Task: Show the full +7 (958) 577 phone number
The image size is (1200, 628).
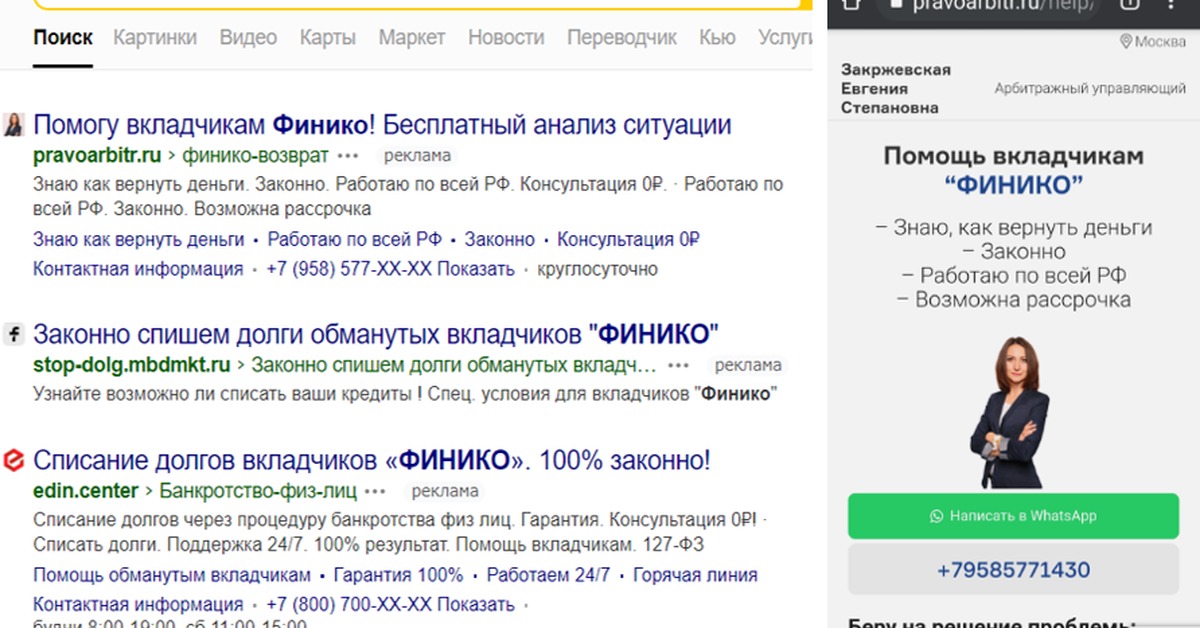Action: click(391, 269)
